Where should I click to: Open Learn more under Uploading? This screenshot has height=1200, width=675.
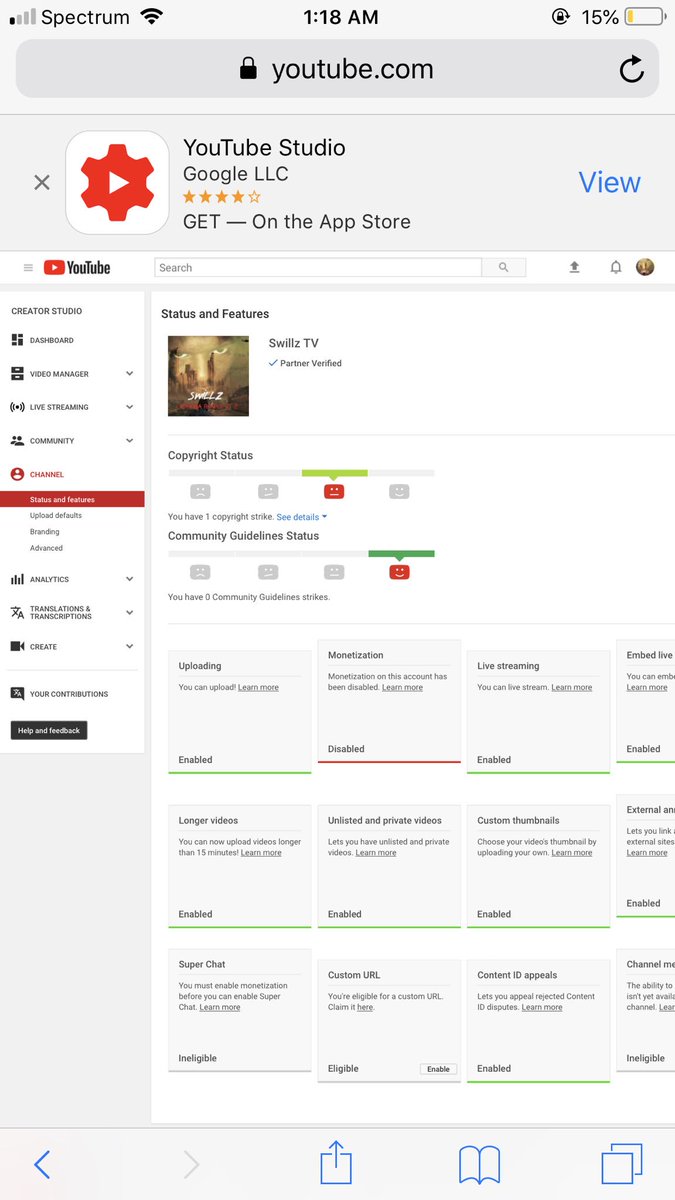258,688
